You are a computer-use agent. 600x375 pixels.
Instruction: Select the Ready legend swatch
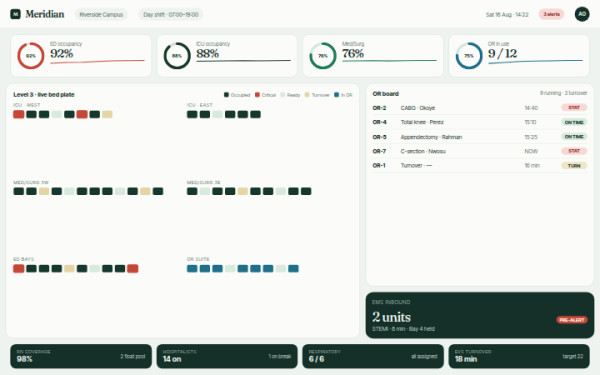point(282,95)
